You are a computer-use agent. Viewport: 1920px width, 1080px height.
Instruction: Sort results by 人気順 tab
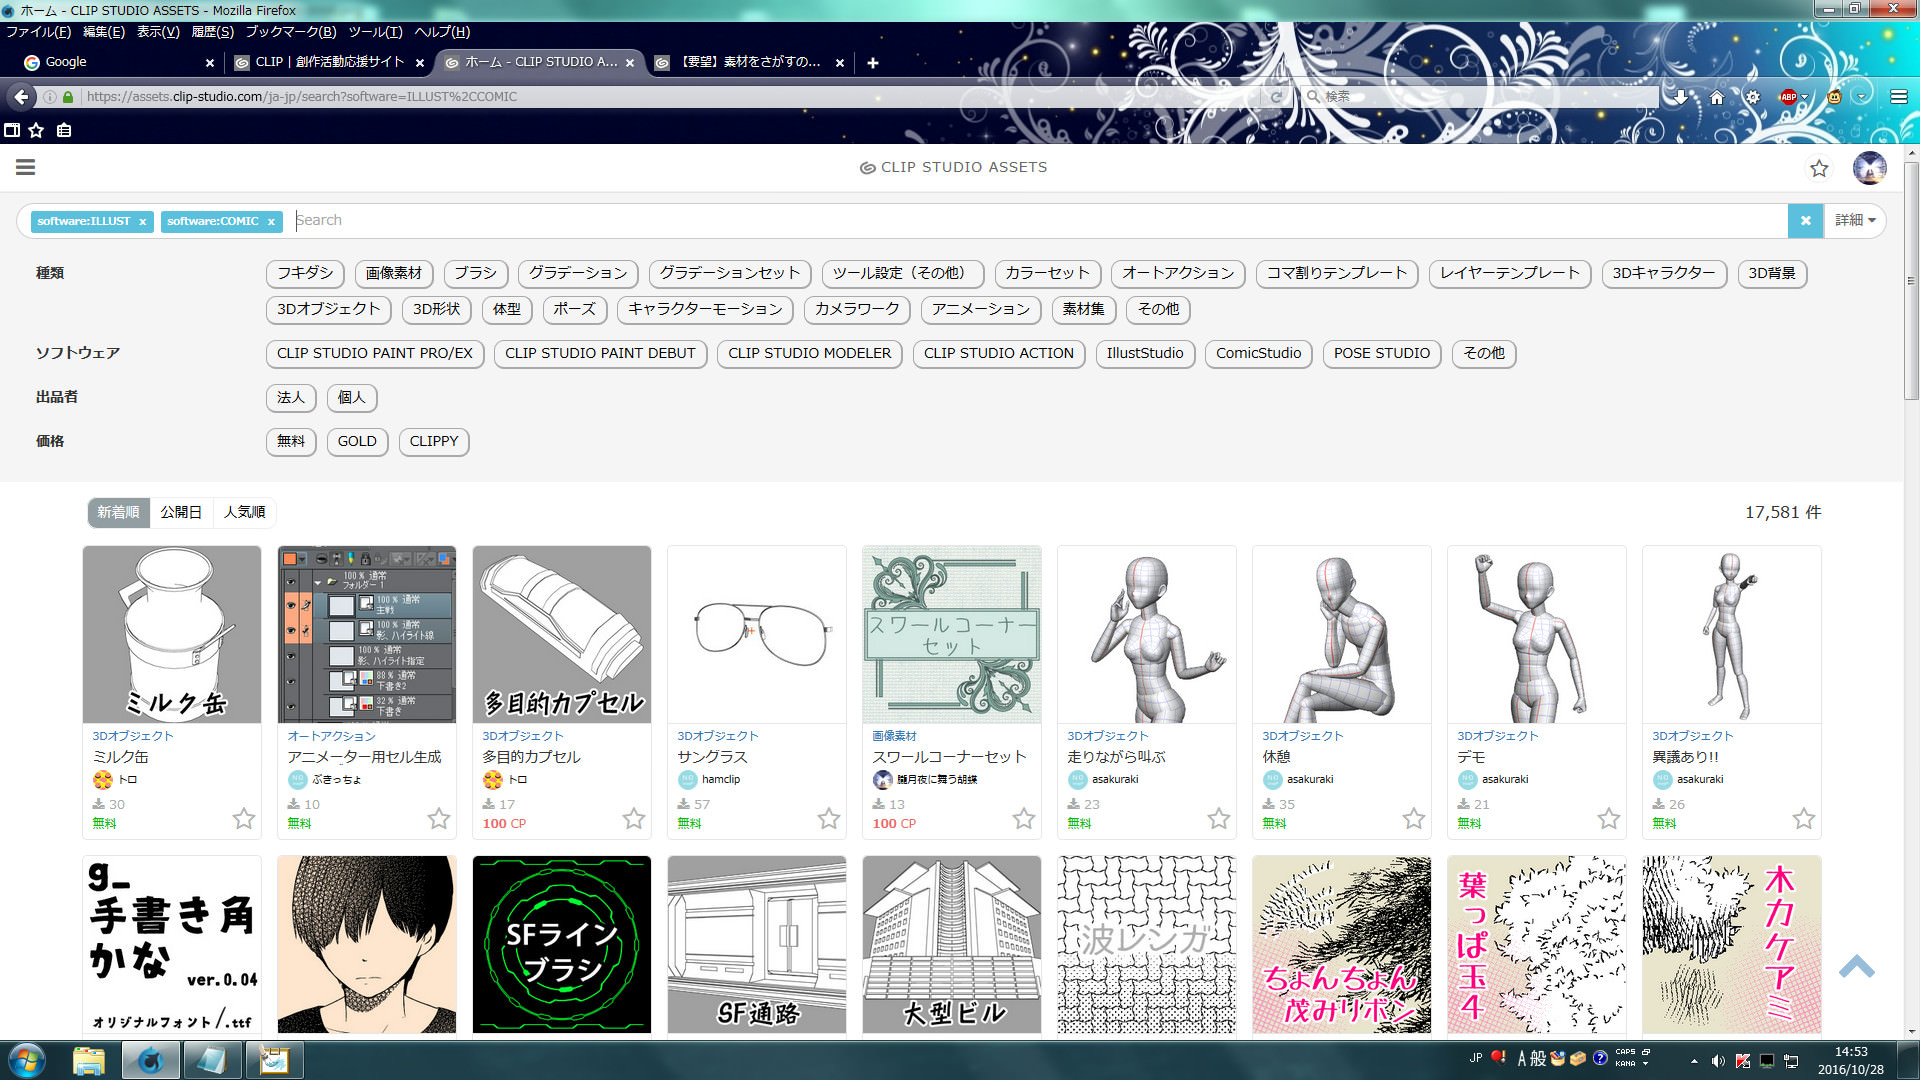click(x=244, y=512)
